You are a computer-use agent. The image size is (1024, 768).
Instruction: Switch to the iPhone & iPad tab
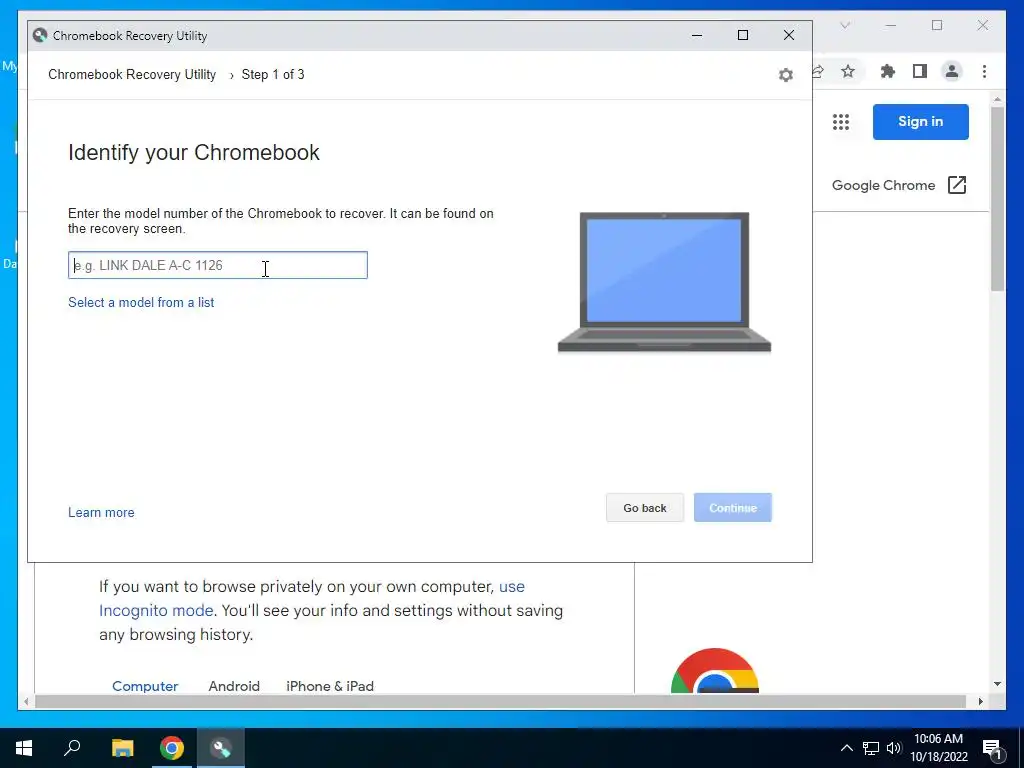[x=330, y=686]
